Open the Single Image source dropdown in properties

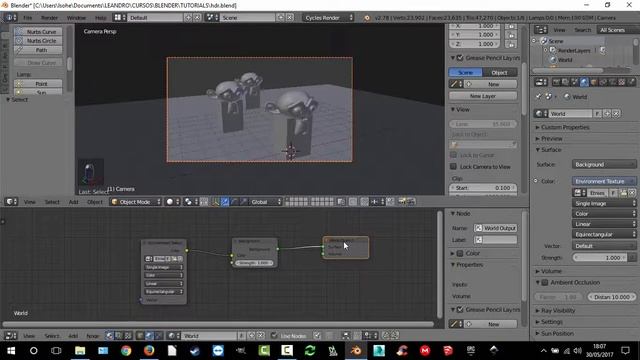point(604,203)
